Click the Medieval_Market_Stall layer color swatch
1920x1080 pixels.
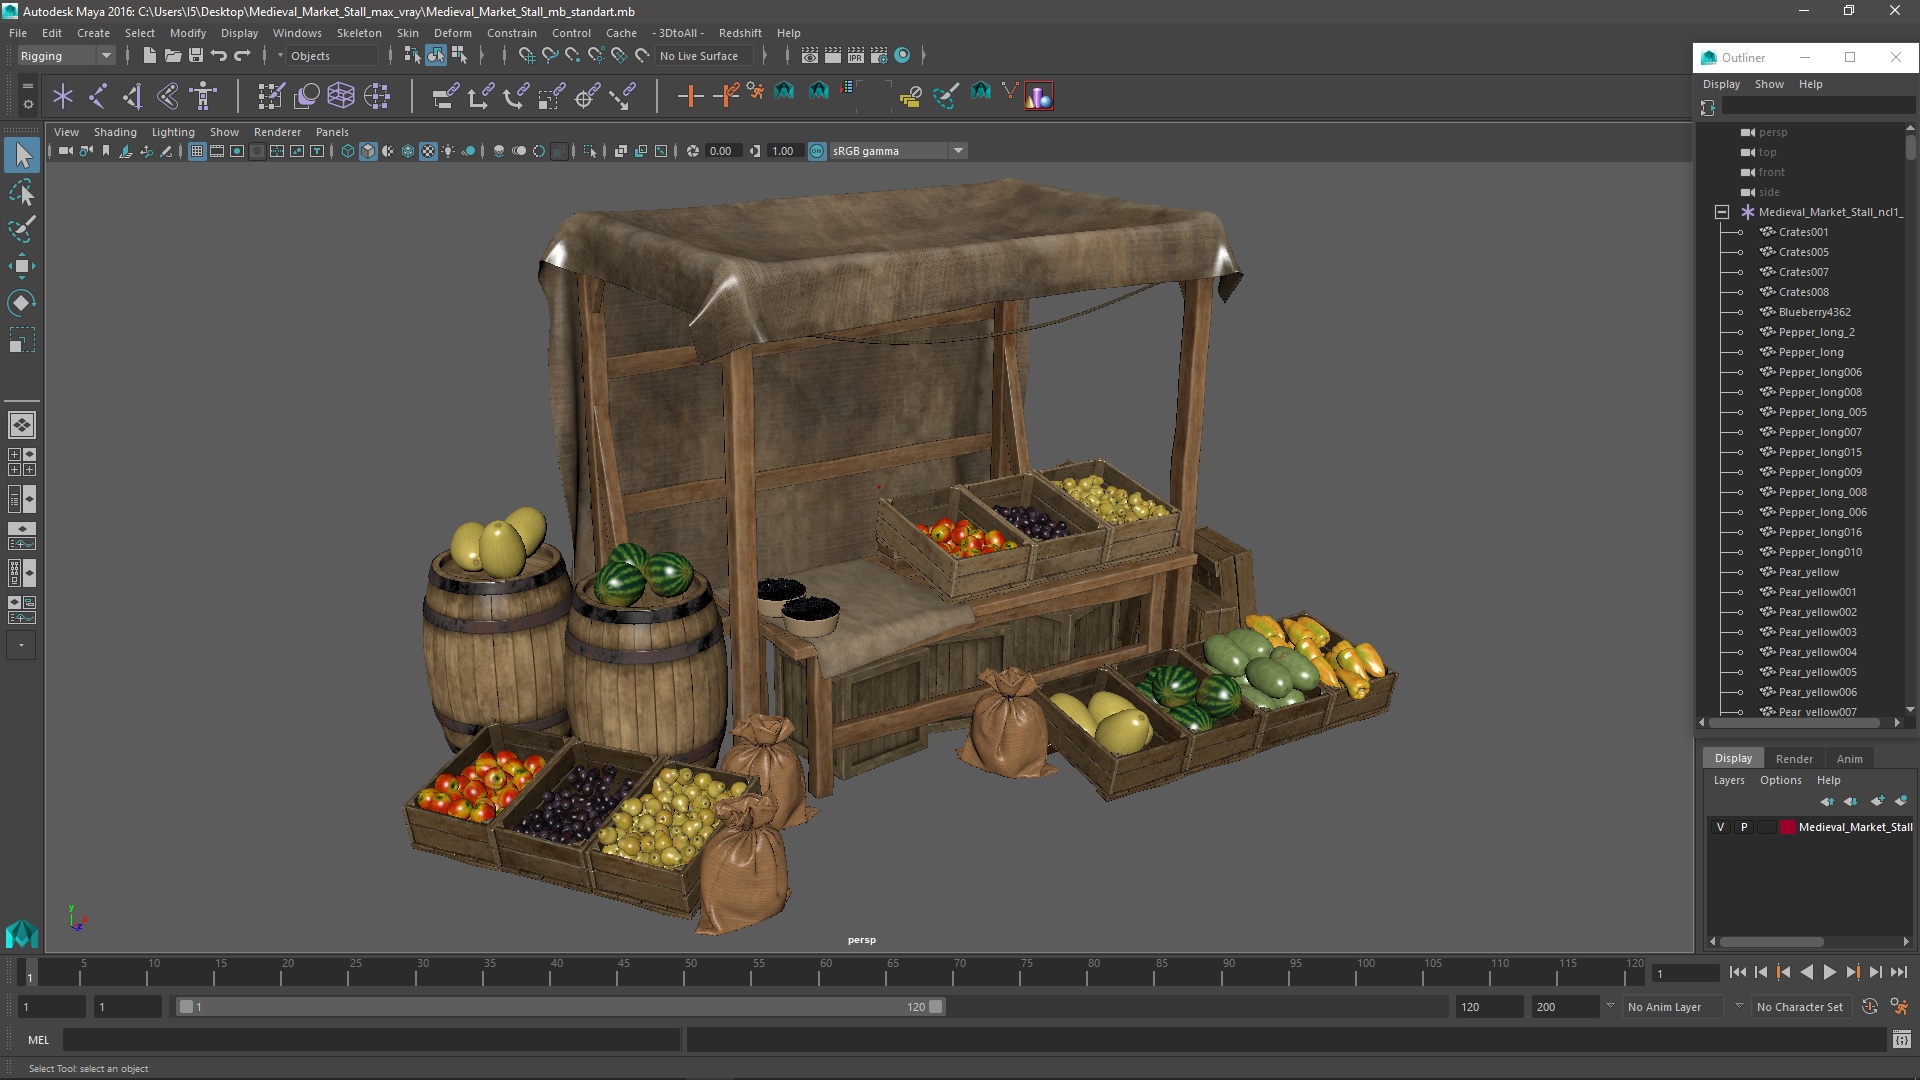click(1787, 827)
